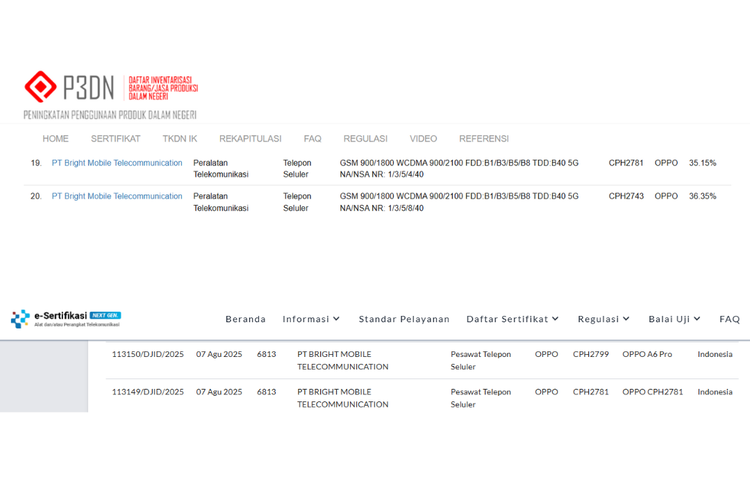Open the REFERENSI menu item
The height and width of the screenshot is (500, 750).
(x=484, y=139)
